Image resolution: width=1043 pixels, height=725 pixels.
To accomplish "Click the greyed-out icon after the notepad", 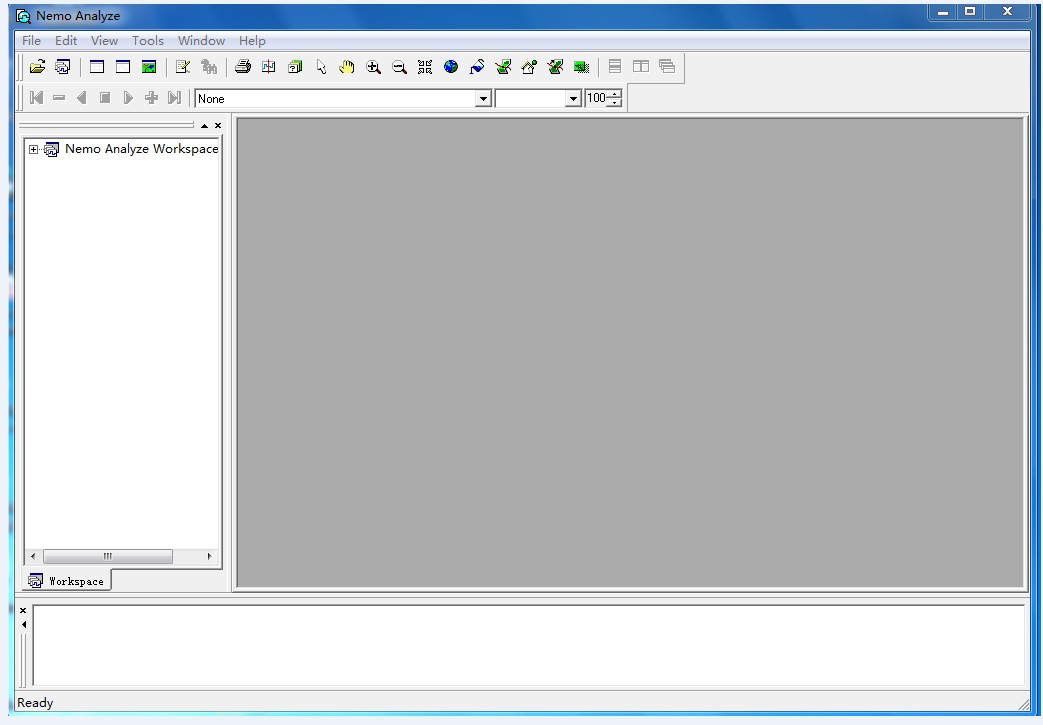I will [x=209, y=67].
